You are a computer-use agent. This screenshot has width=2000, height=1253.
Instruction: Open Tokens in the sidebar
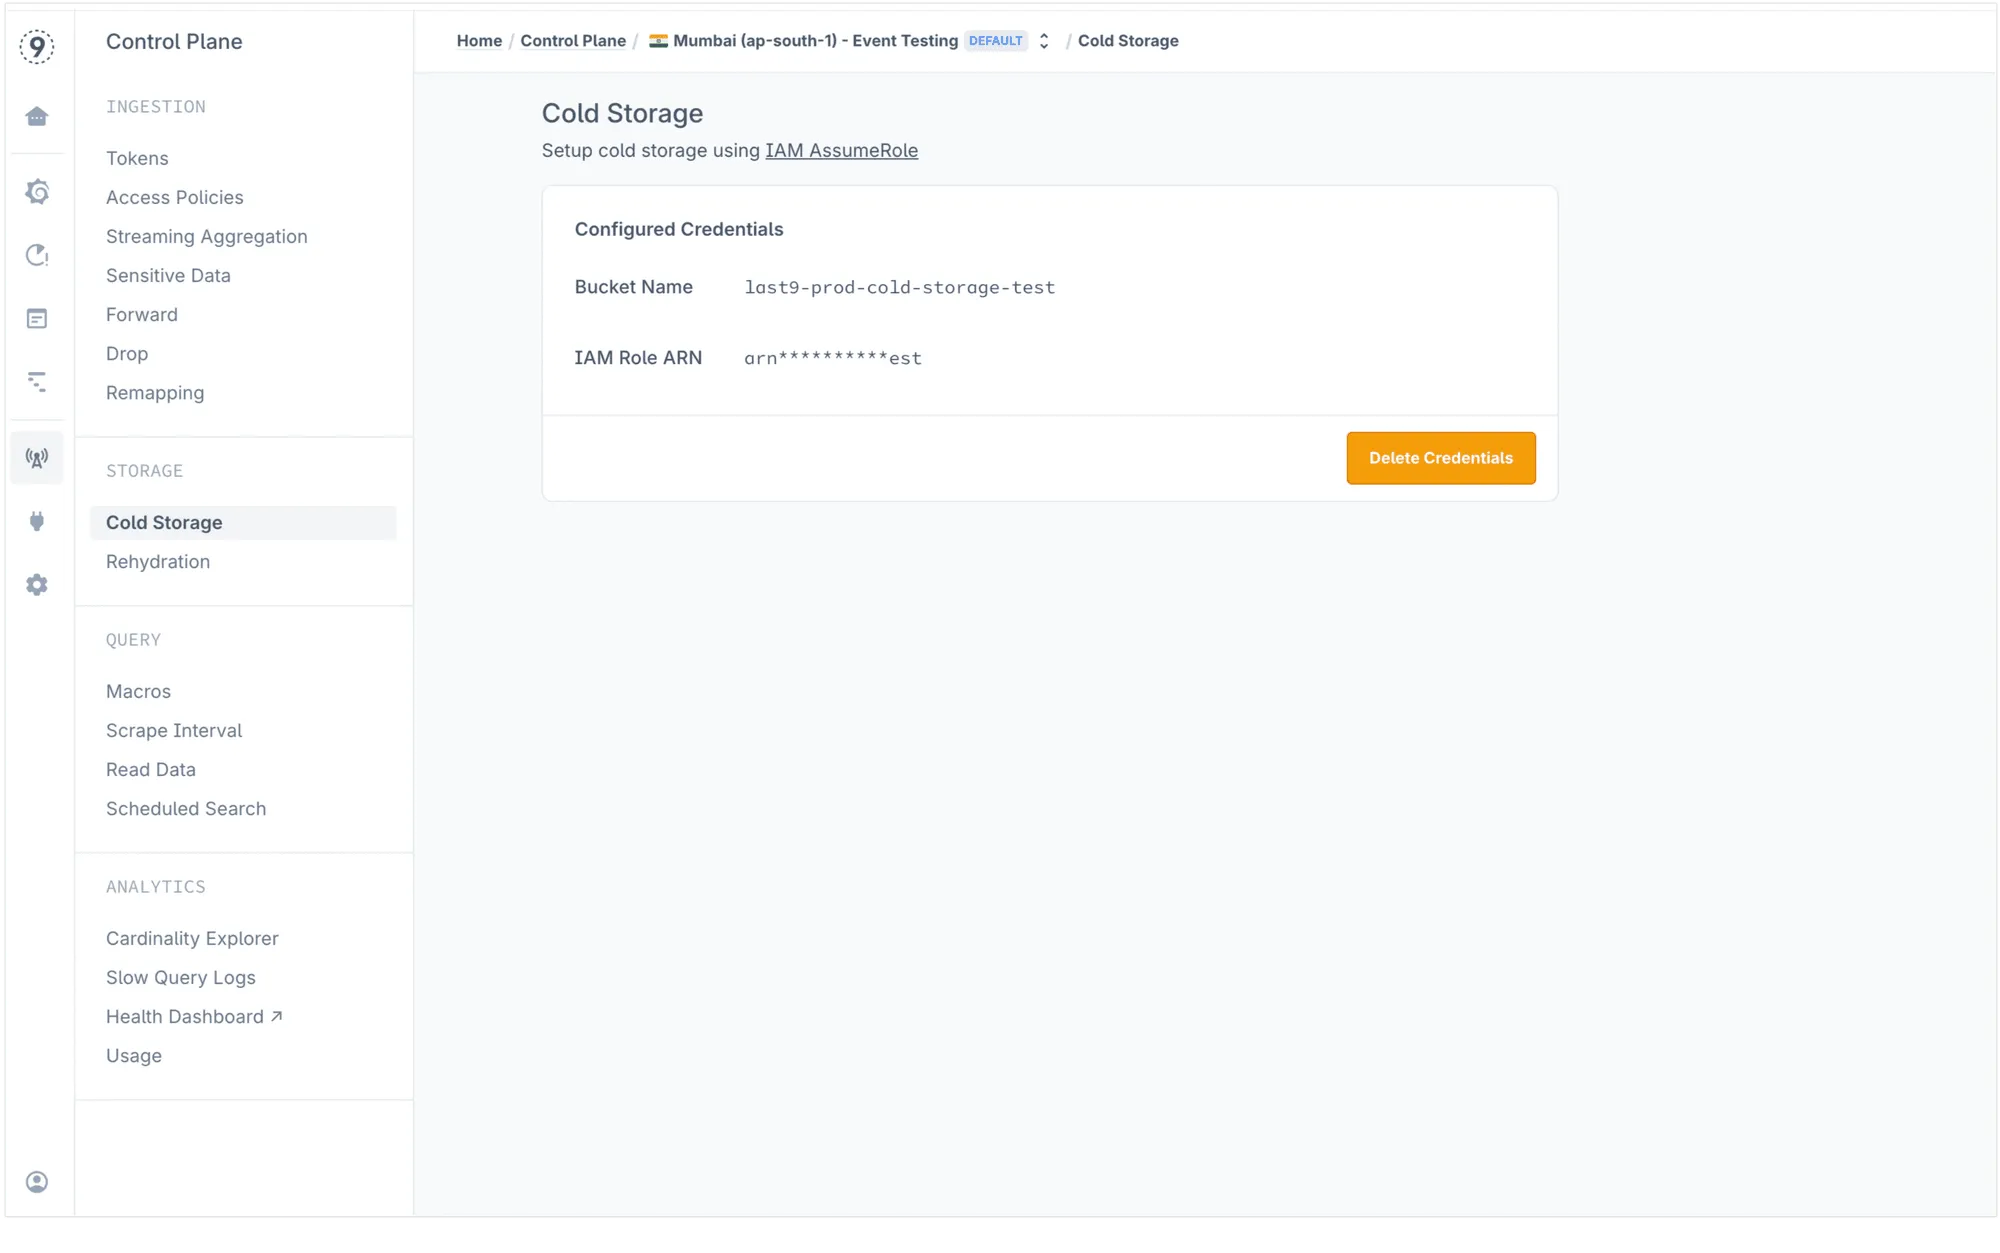click(x=137, y=158)
